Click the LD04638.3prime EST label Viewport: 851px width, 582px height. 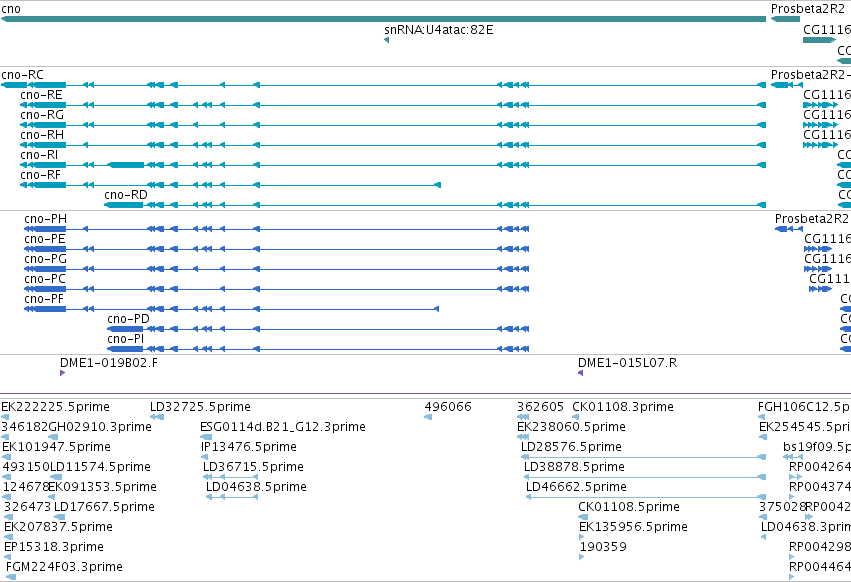(806, 527)
